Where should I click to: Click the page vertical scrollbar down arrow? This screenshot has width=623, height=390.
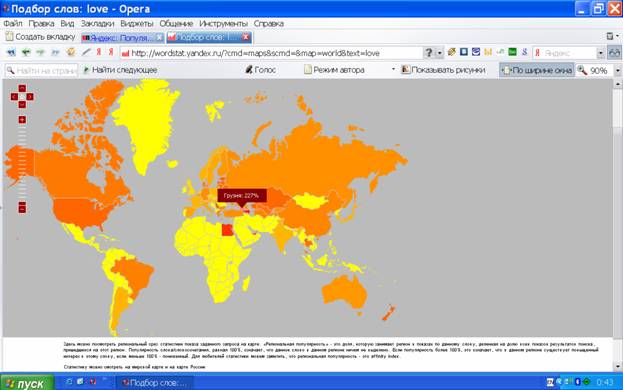[617, 366]
